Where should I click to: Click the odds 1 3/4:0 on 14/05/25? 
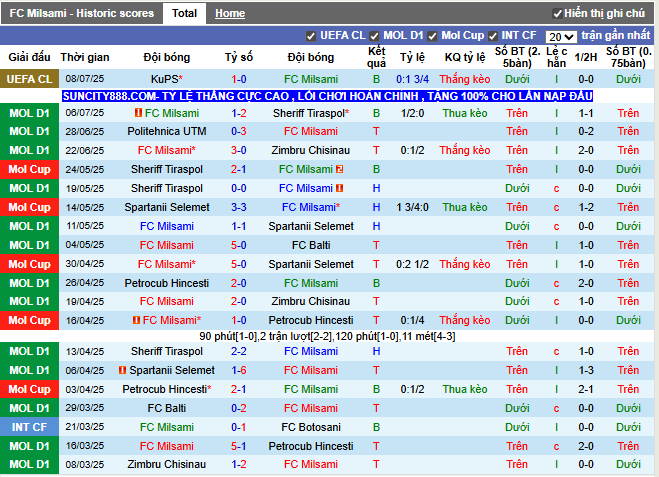[x=412, y=207]
